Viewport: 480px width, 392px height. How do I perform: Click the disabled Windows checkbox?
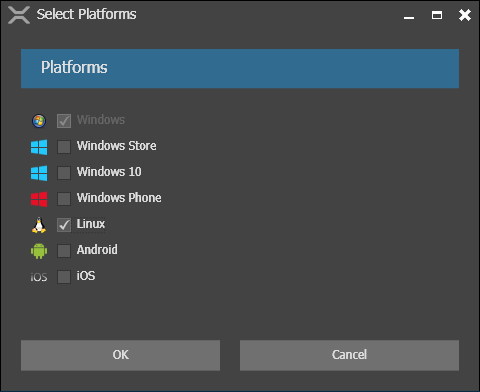click(64, 121)
